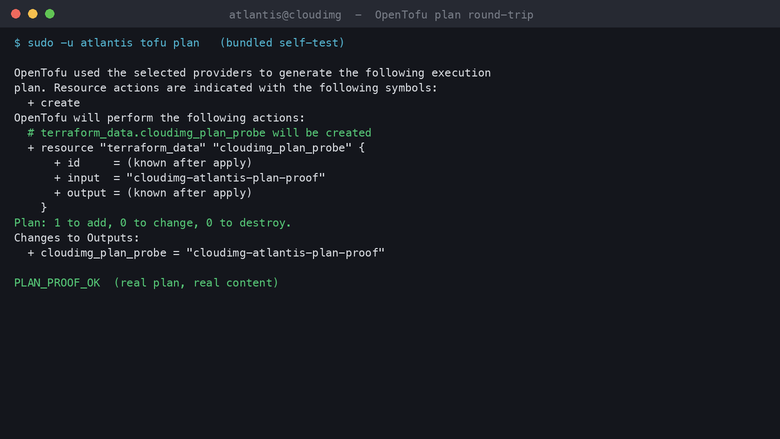Click the green maximize window button
This screenshot has width=780, height=439.
click(x=50, y=14)
